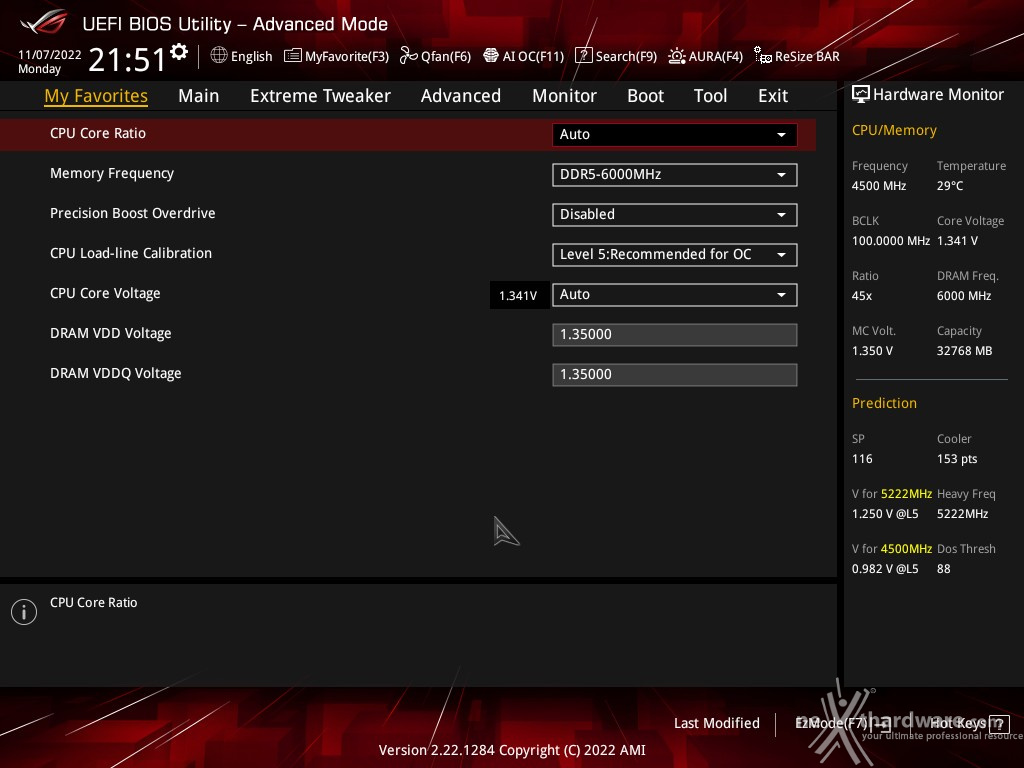The height and width of the screenshot is (768, 1024).
Task: Click the info icon in help panel
Action: point(24,612)
